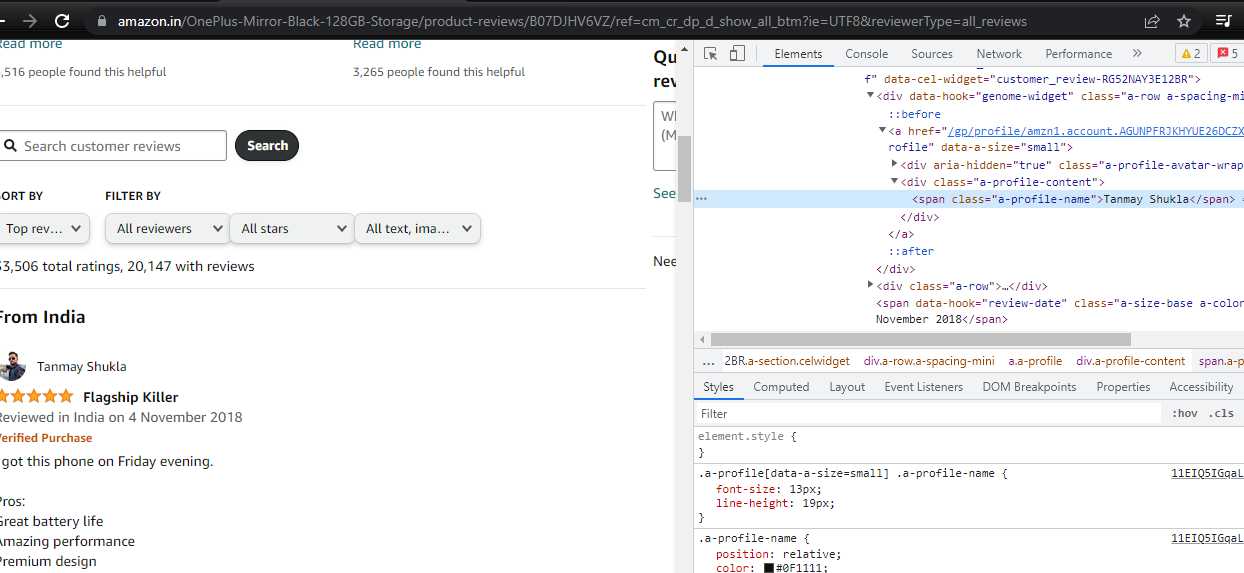Open the media control playlist icon
The width and height of the screenshot is (1244, 573).
(x=1223, y=21)
